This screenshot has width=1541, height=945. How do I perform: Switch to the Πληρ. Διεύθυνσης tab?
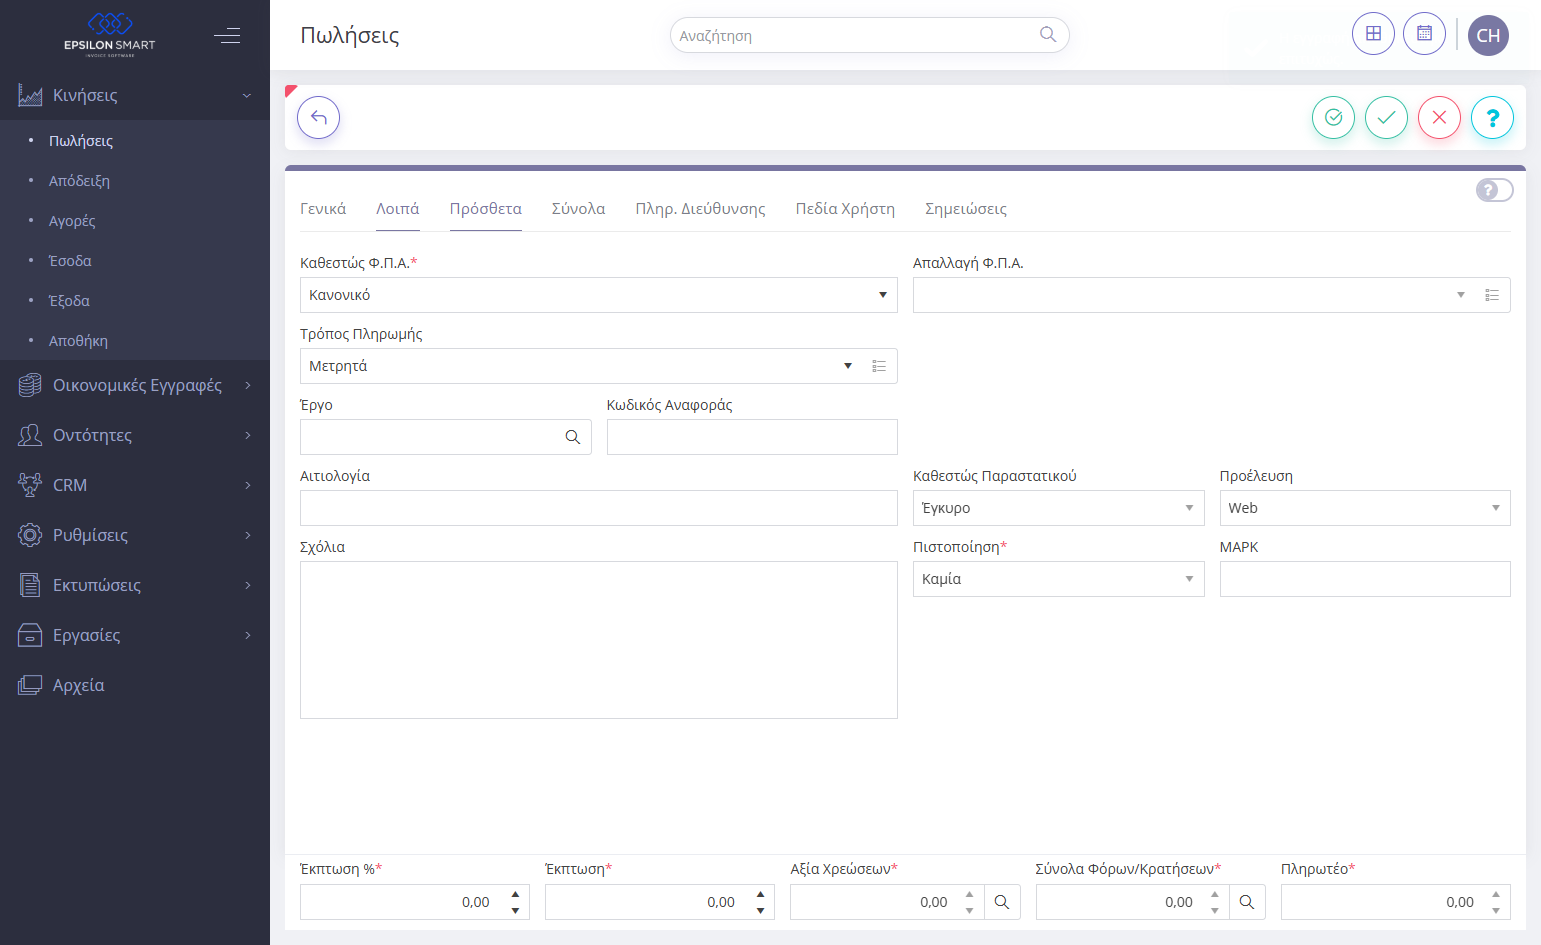point(700,209)
